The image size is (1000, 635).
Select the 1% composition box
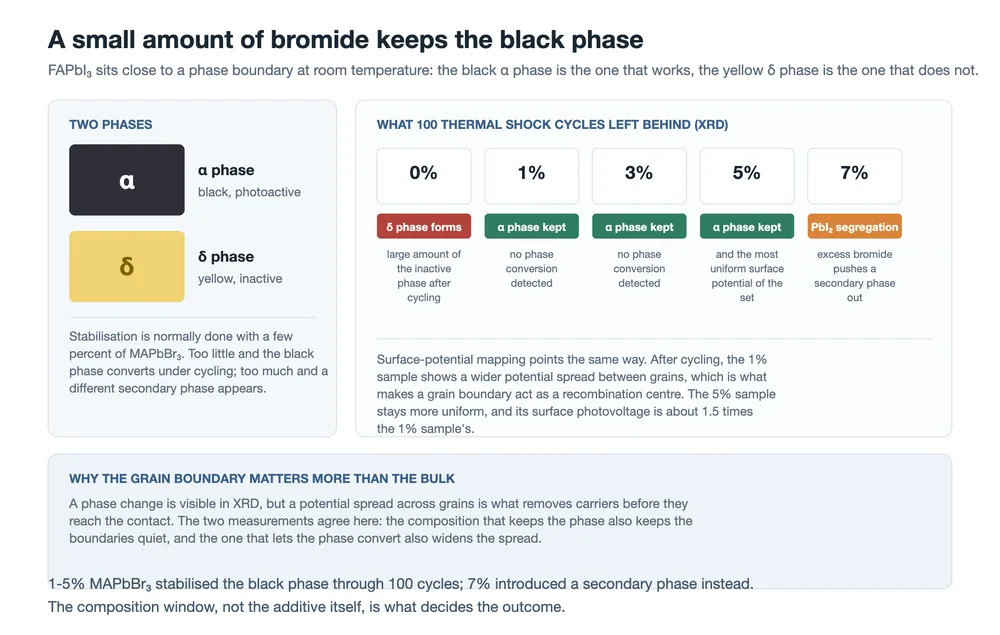pyautogui.click(x=532, y=176)
